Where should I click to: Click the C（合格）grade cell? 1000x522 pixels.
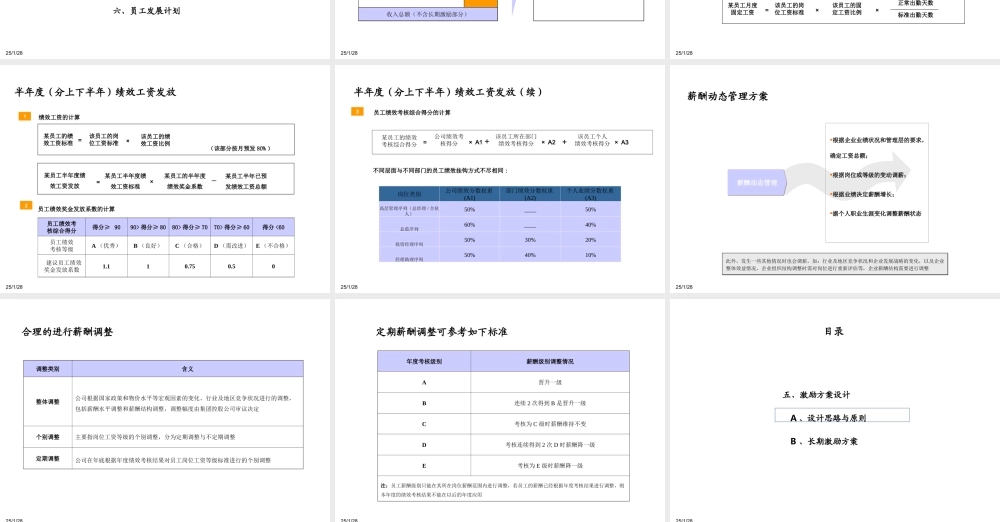(x=189, y=246)
